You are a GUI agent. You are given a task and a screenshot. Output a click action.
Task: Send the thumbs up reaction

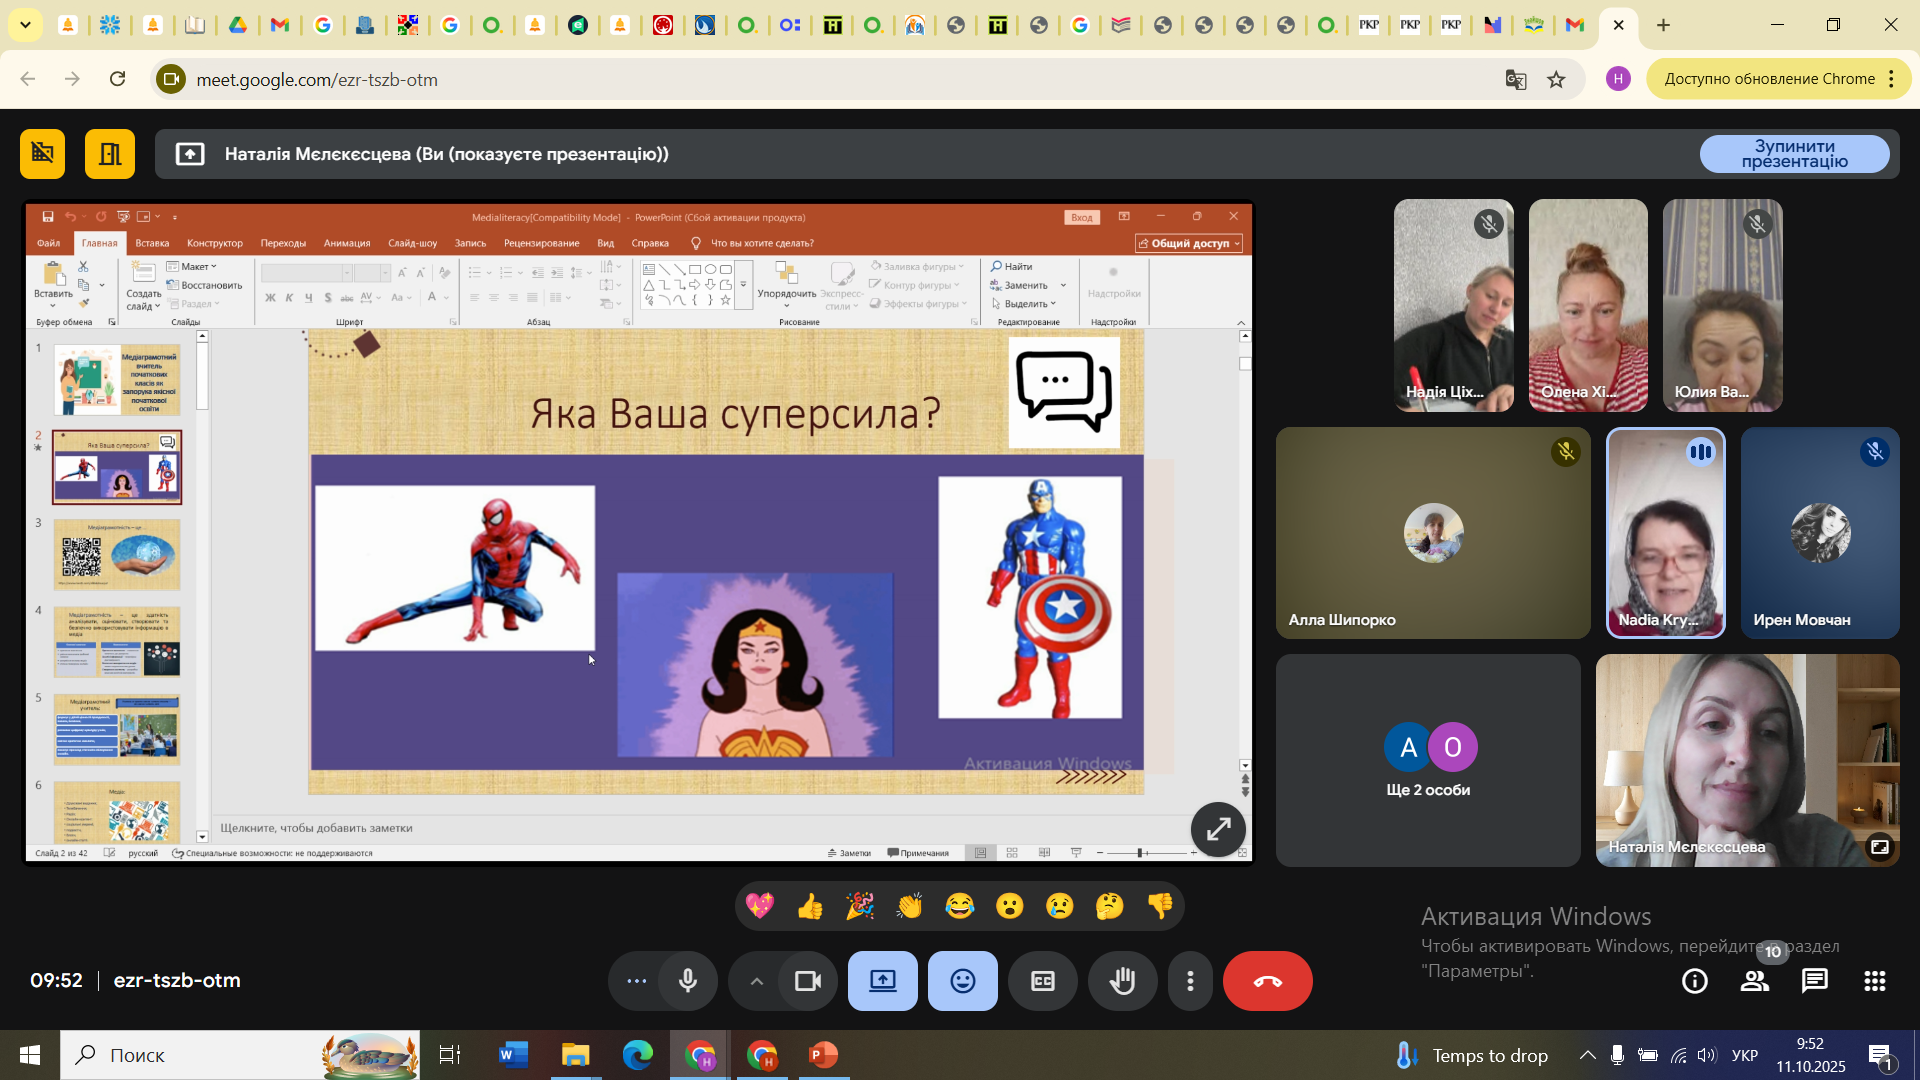809,906
